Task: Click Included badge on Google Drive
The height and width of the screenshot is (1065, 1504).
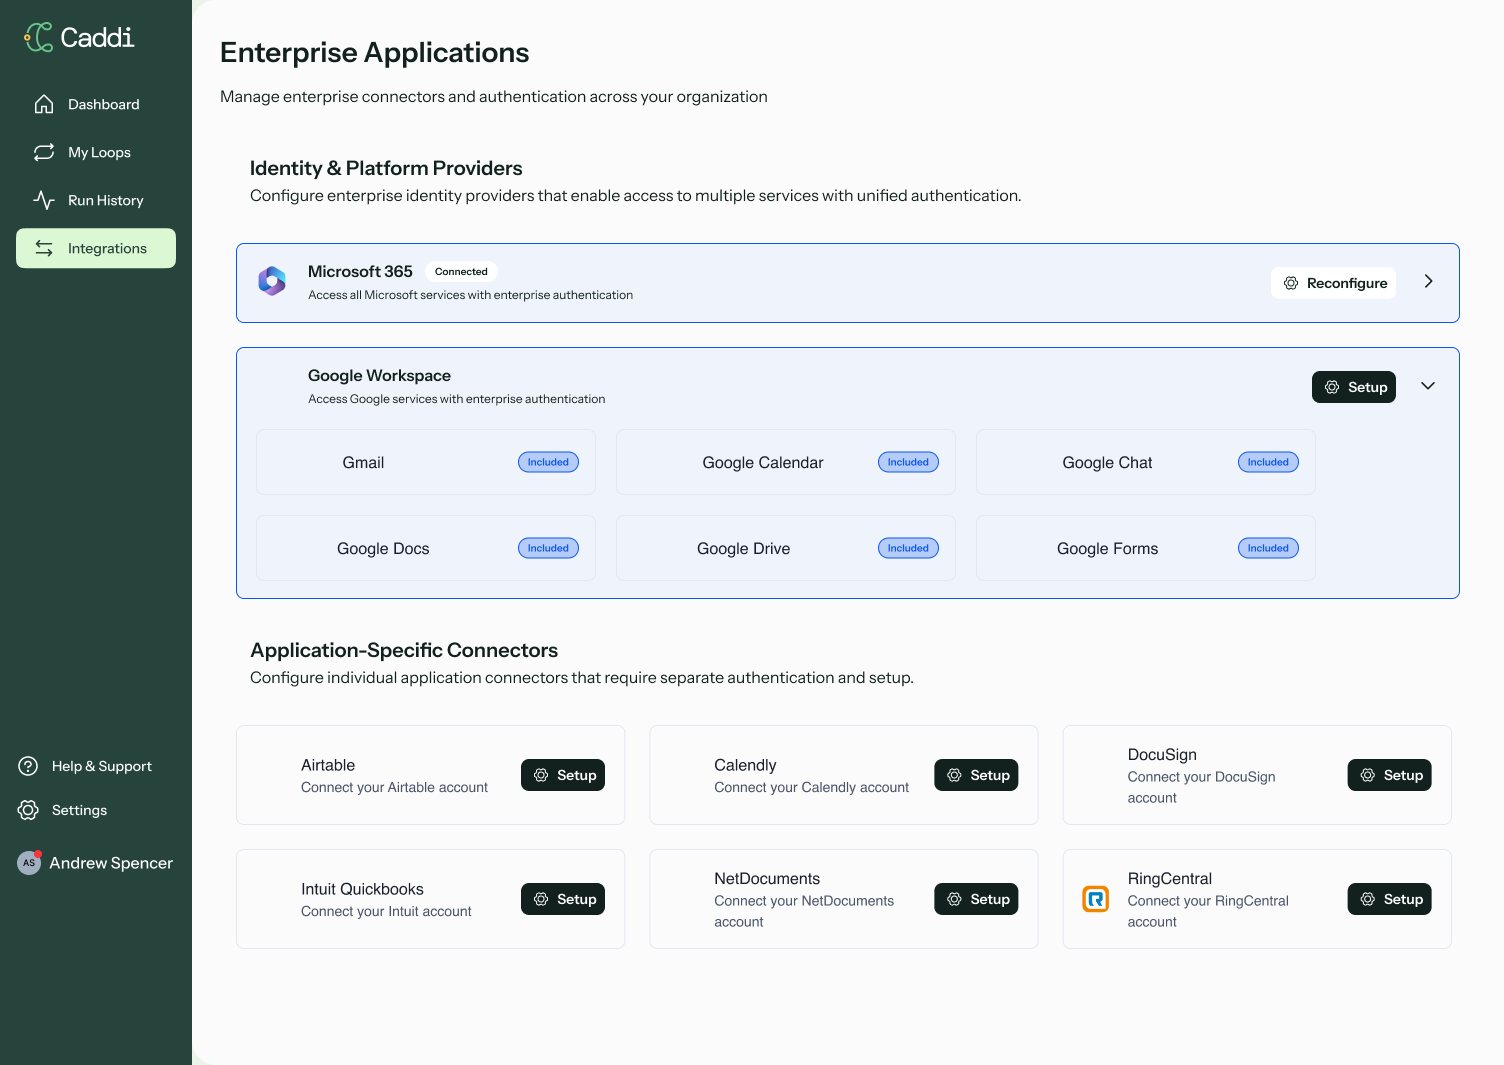Action: point(908,548)
